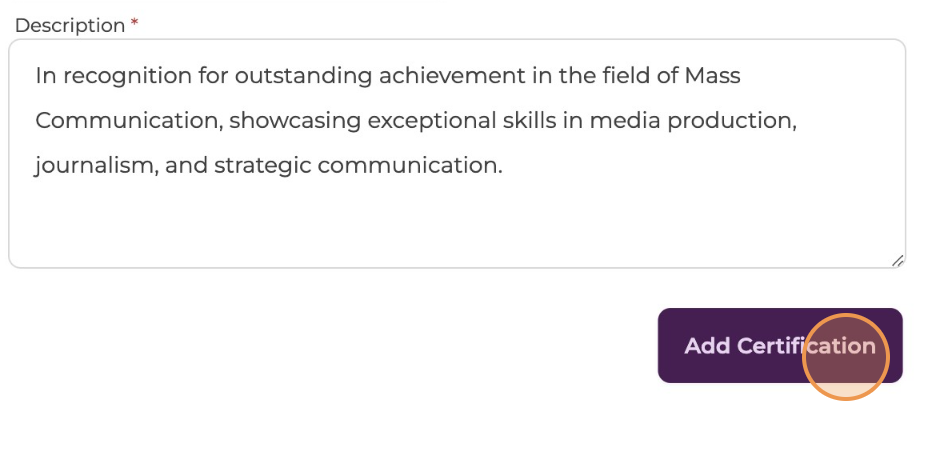Place cursor after "communication." at text end
The height and width of the screenshot is (464, 936).
pos(504,165)
